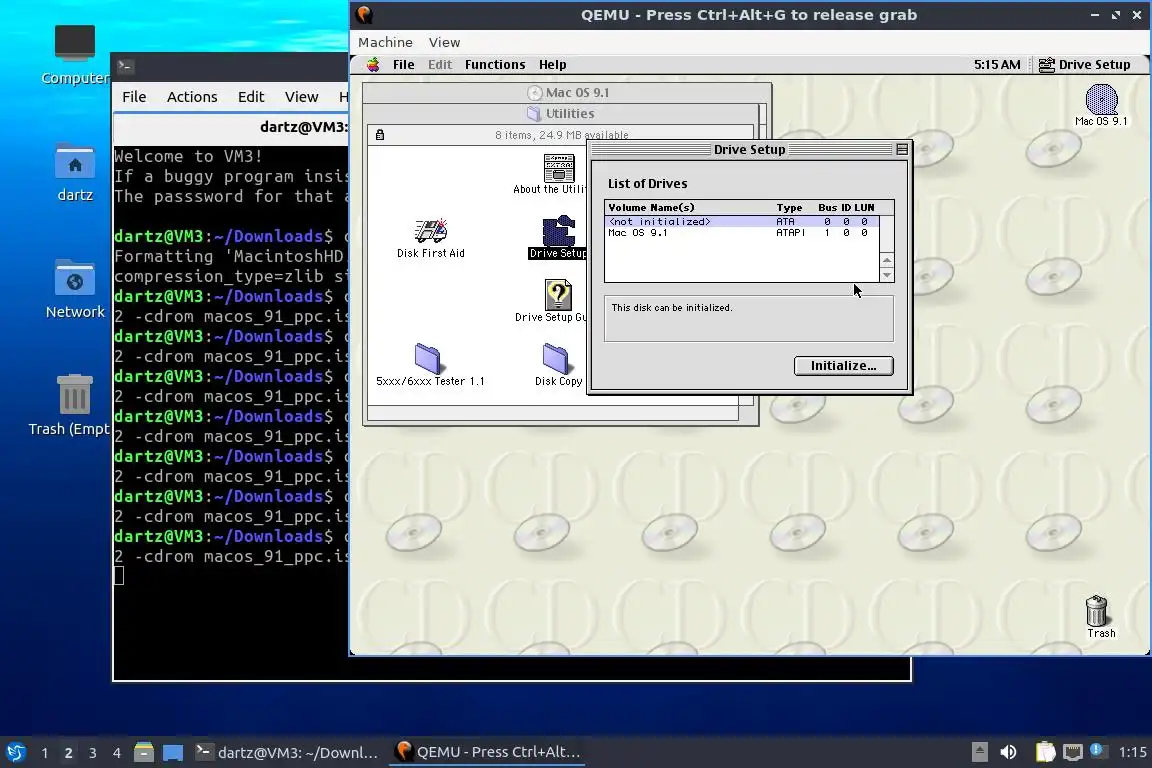Switch to workspace 2 in the pager

pyautogui.click(x=68, y=753)
